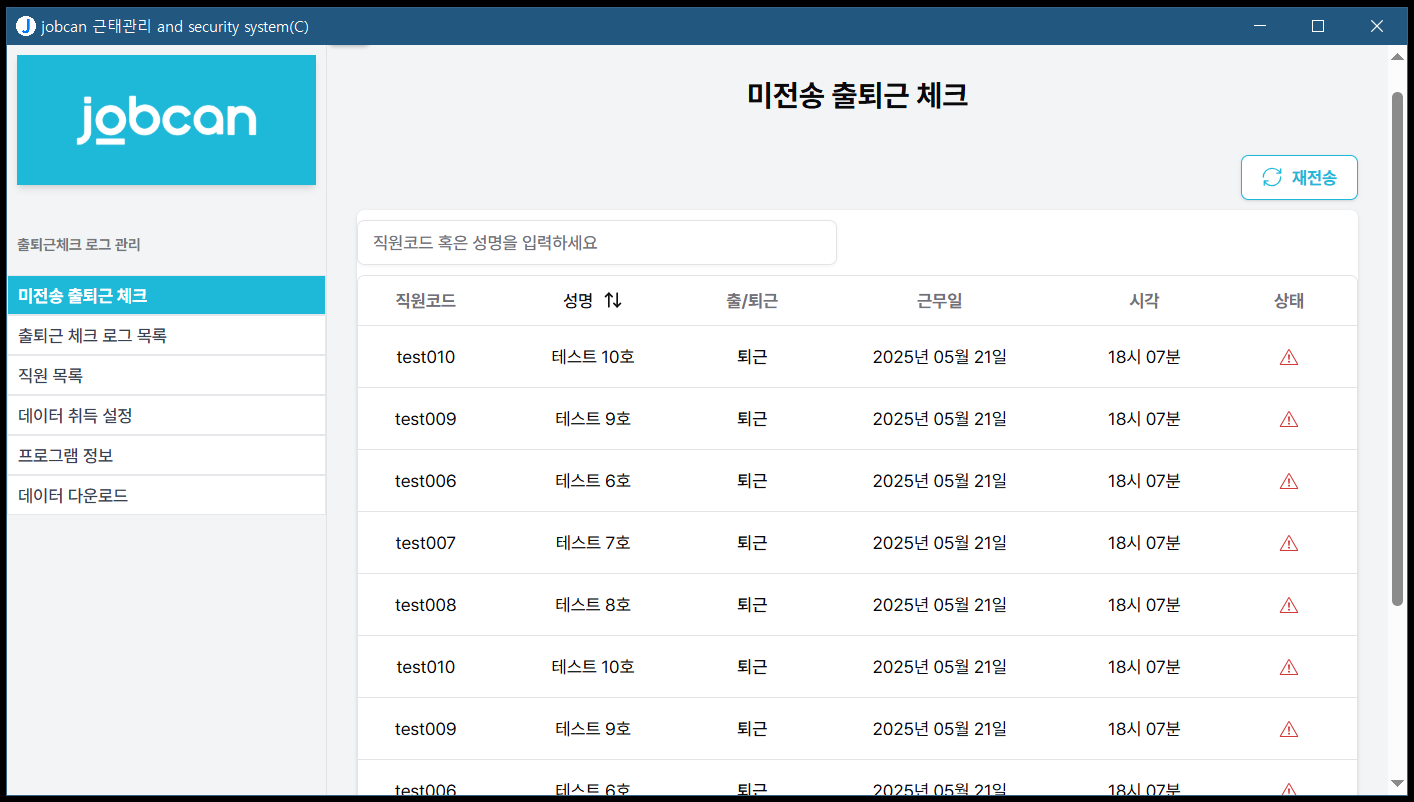The height and width of the screenshot is (802, 1414).
Task: Sort by 성명 using the up-down arrows icon
Action: click(x=613, y=301)
